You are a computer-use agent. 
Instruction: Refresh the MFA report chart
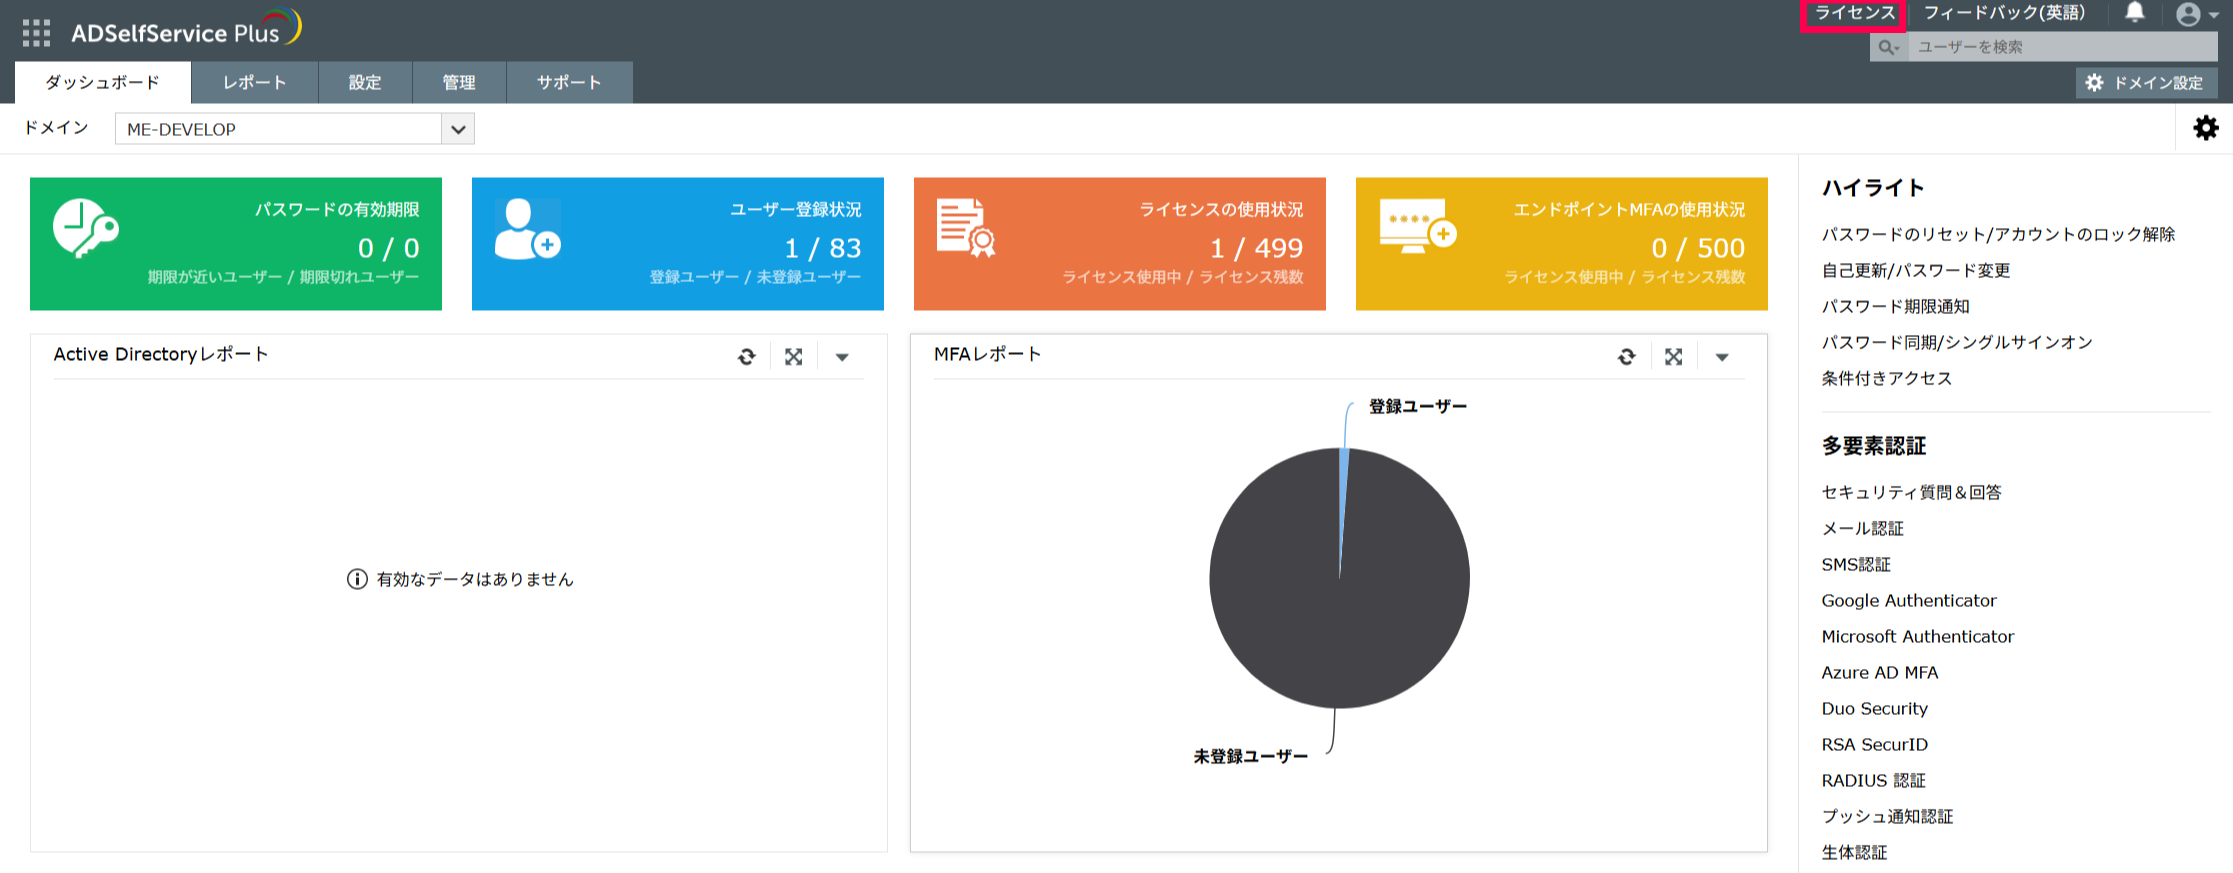(x=1626, y=357)
